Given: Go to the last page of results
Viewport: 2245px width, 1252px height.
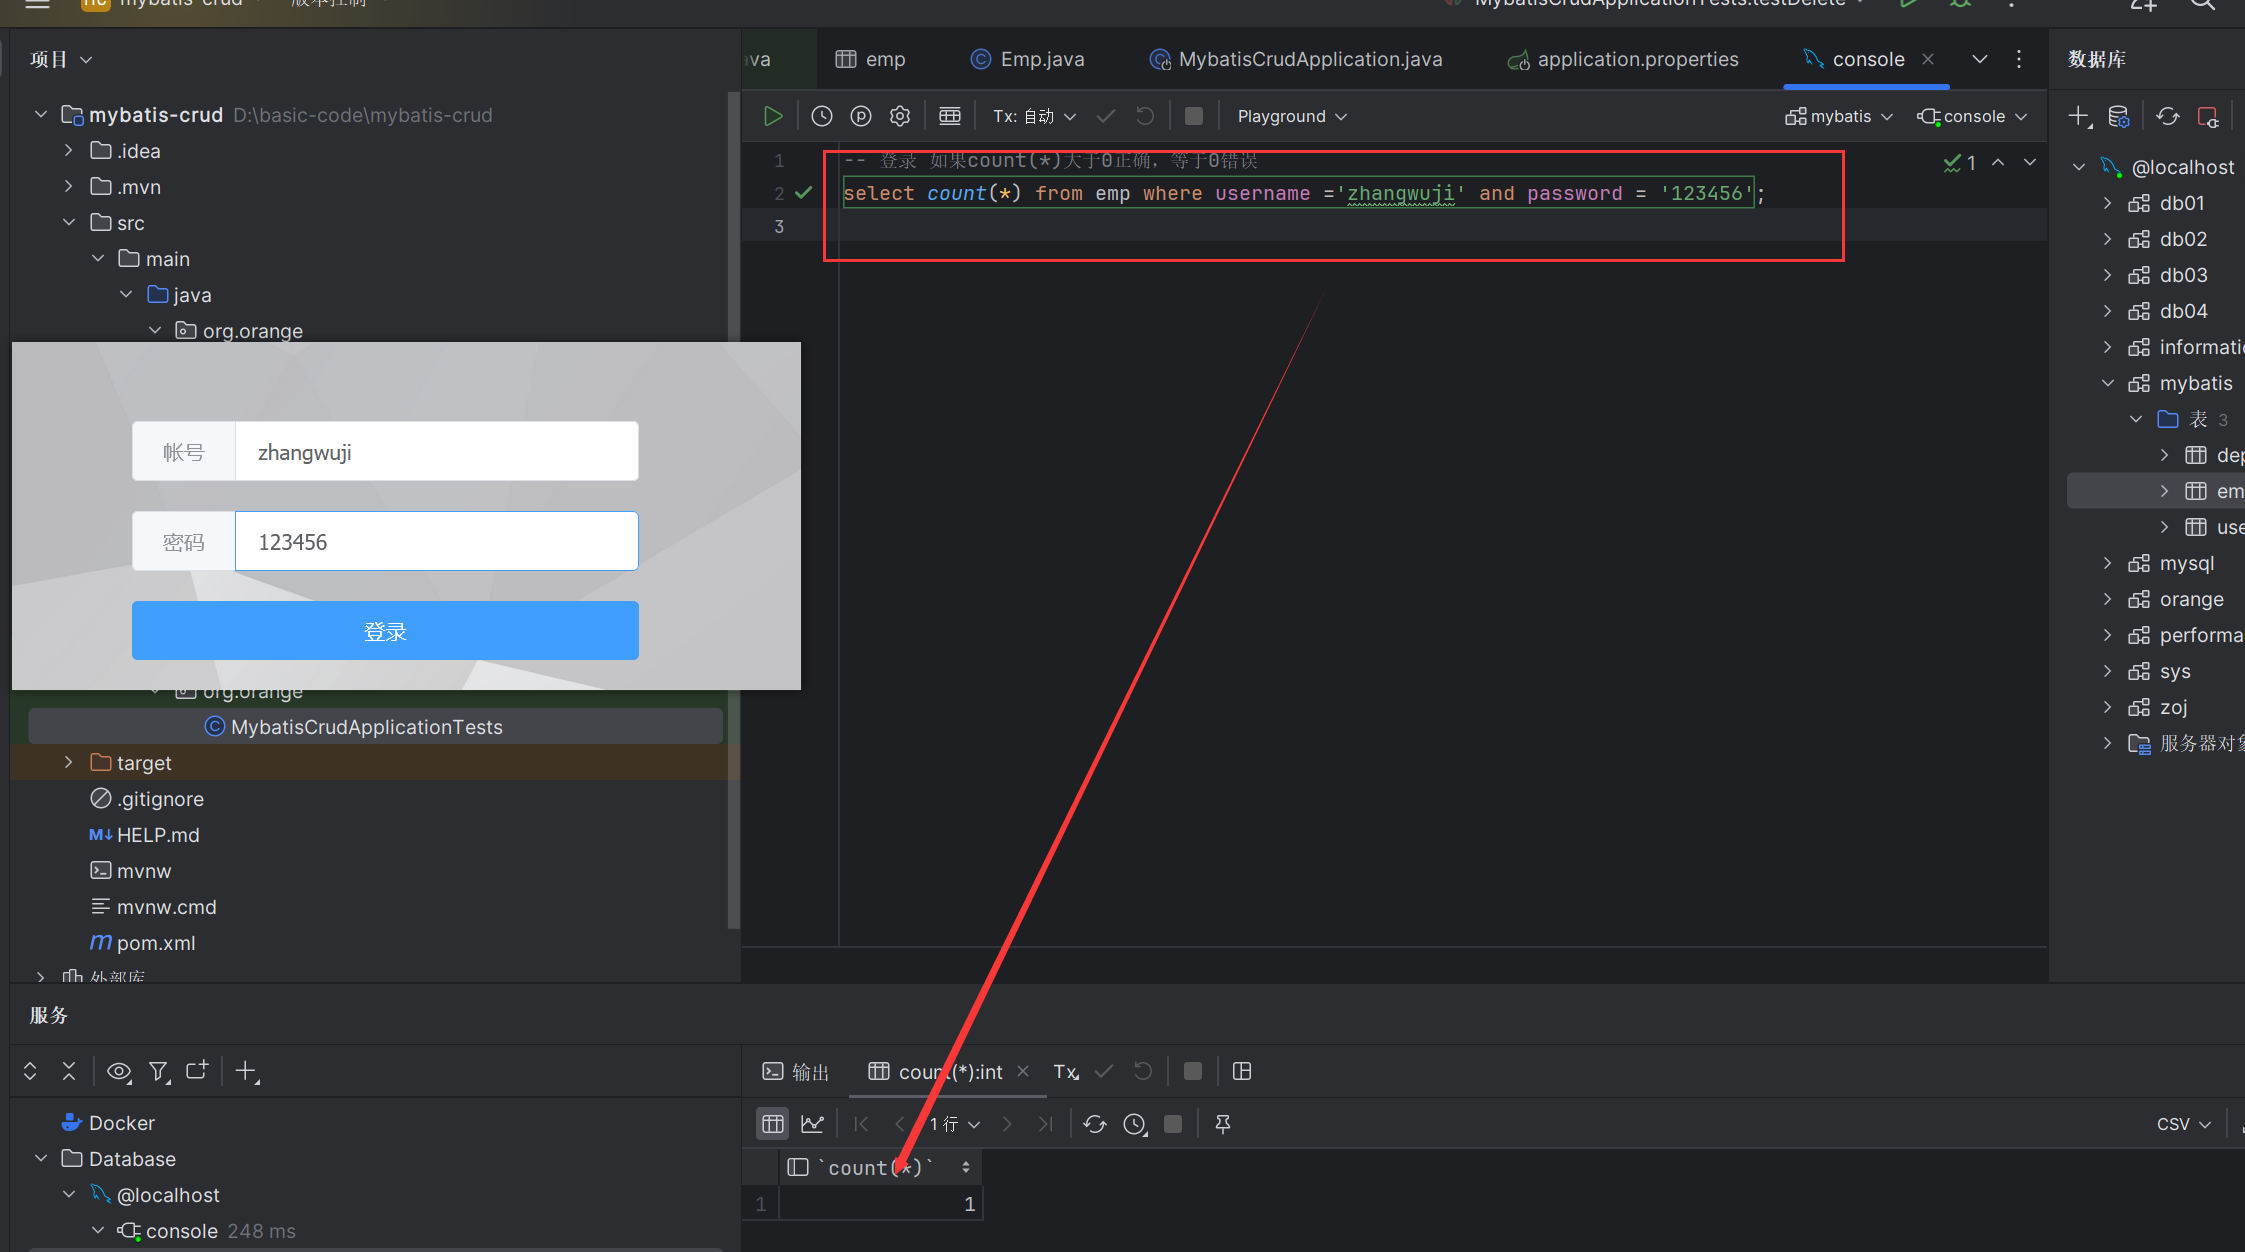Looking at the screenshot, I should [1045, 1124].
